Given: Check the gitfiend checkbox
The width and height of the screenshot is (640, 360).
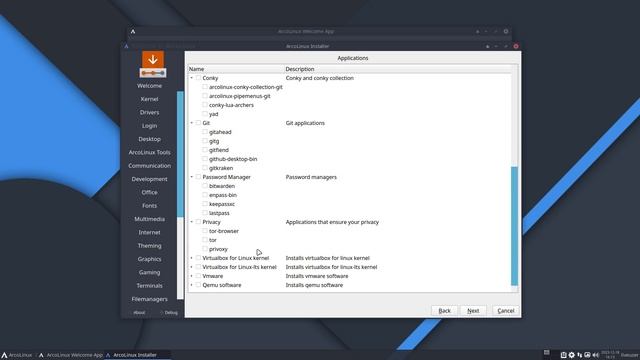Looking at the screenshot, I should coord(205,150).
